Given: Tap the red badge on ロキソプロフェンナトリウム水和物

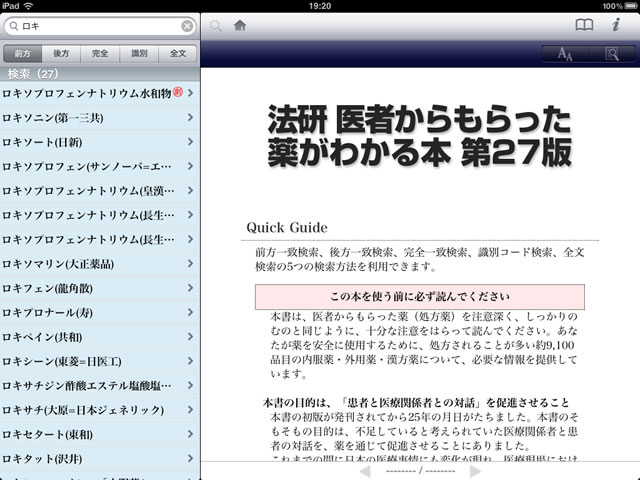Looking at the screenshot, I should (178, 92).
